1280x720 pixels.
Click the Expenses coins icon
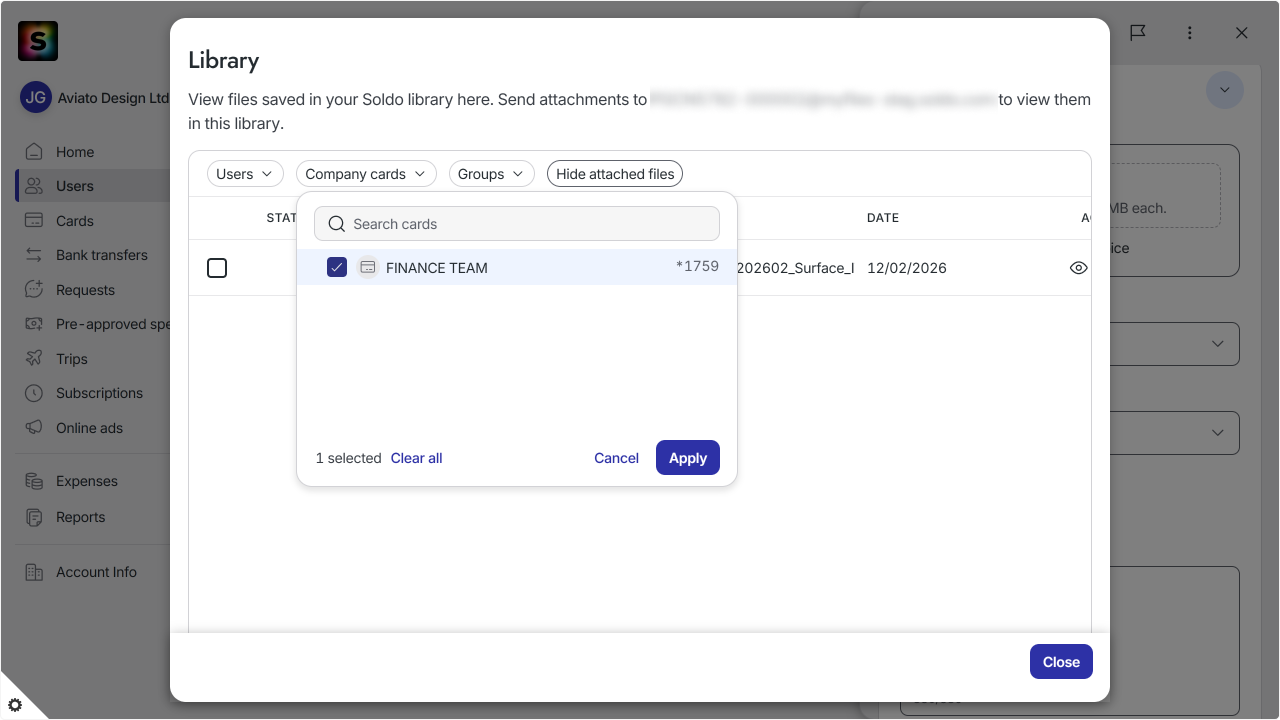pos(34,481)
